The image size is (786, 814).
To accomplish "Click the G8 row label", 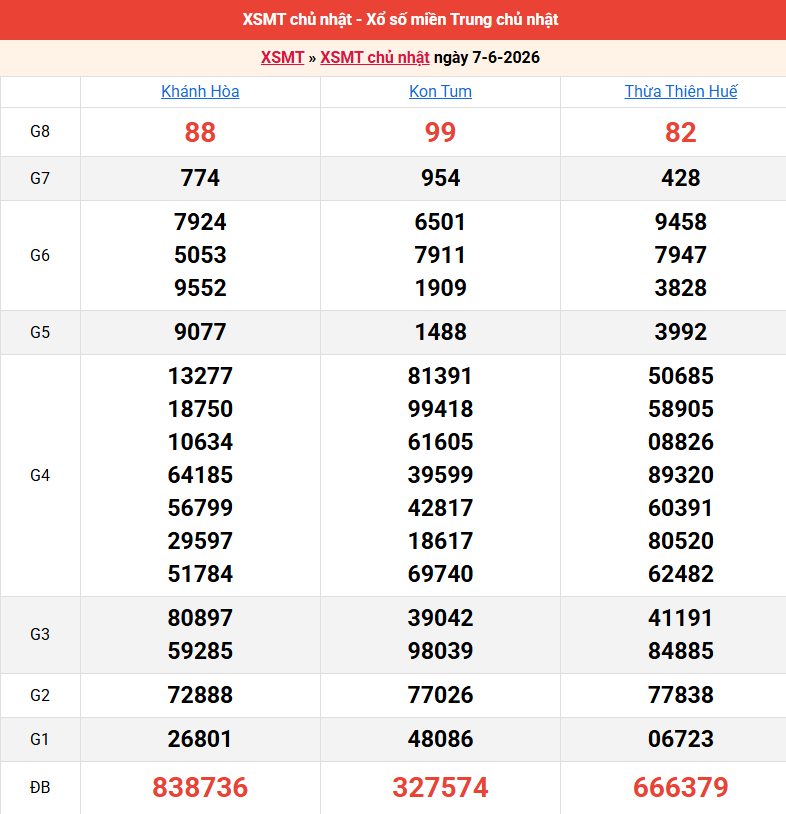I will (40, 131).
